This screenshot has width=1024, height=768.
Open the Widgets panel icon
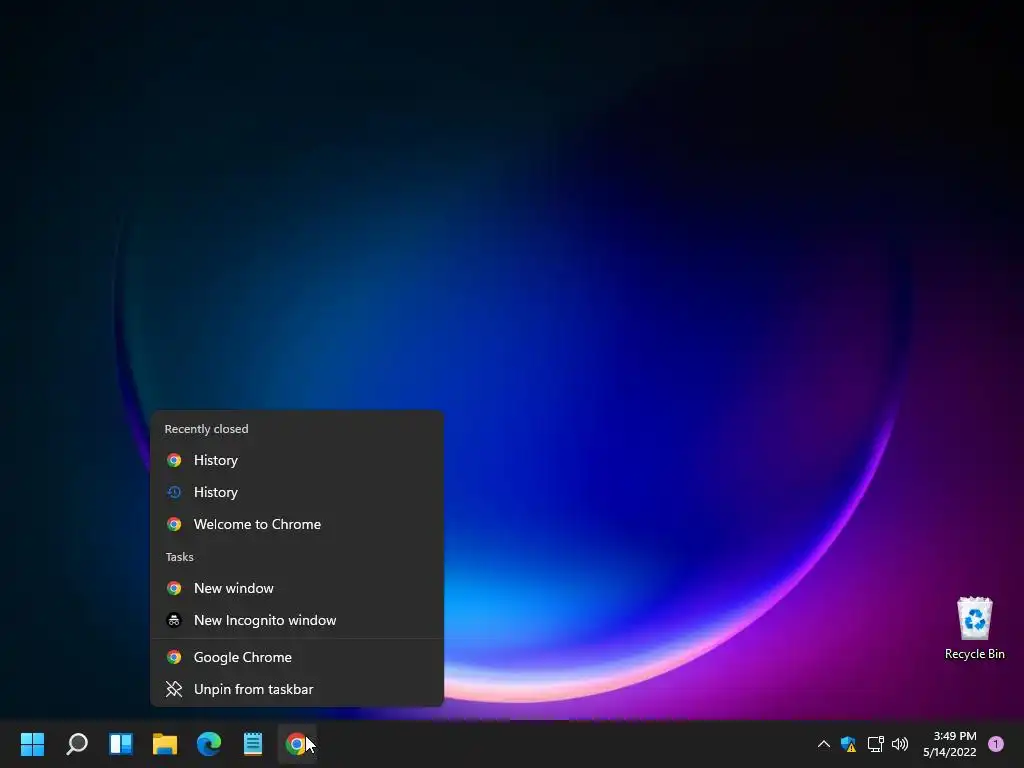[x=121, y=744]
